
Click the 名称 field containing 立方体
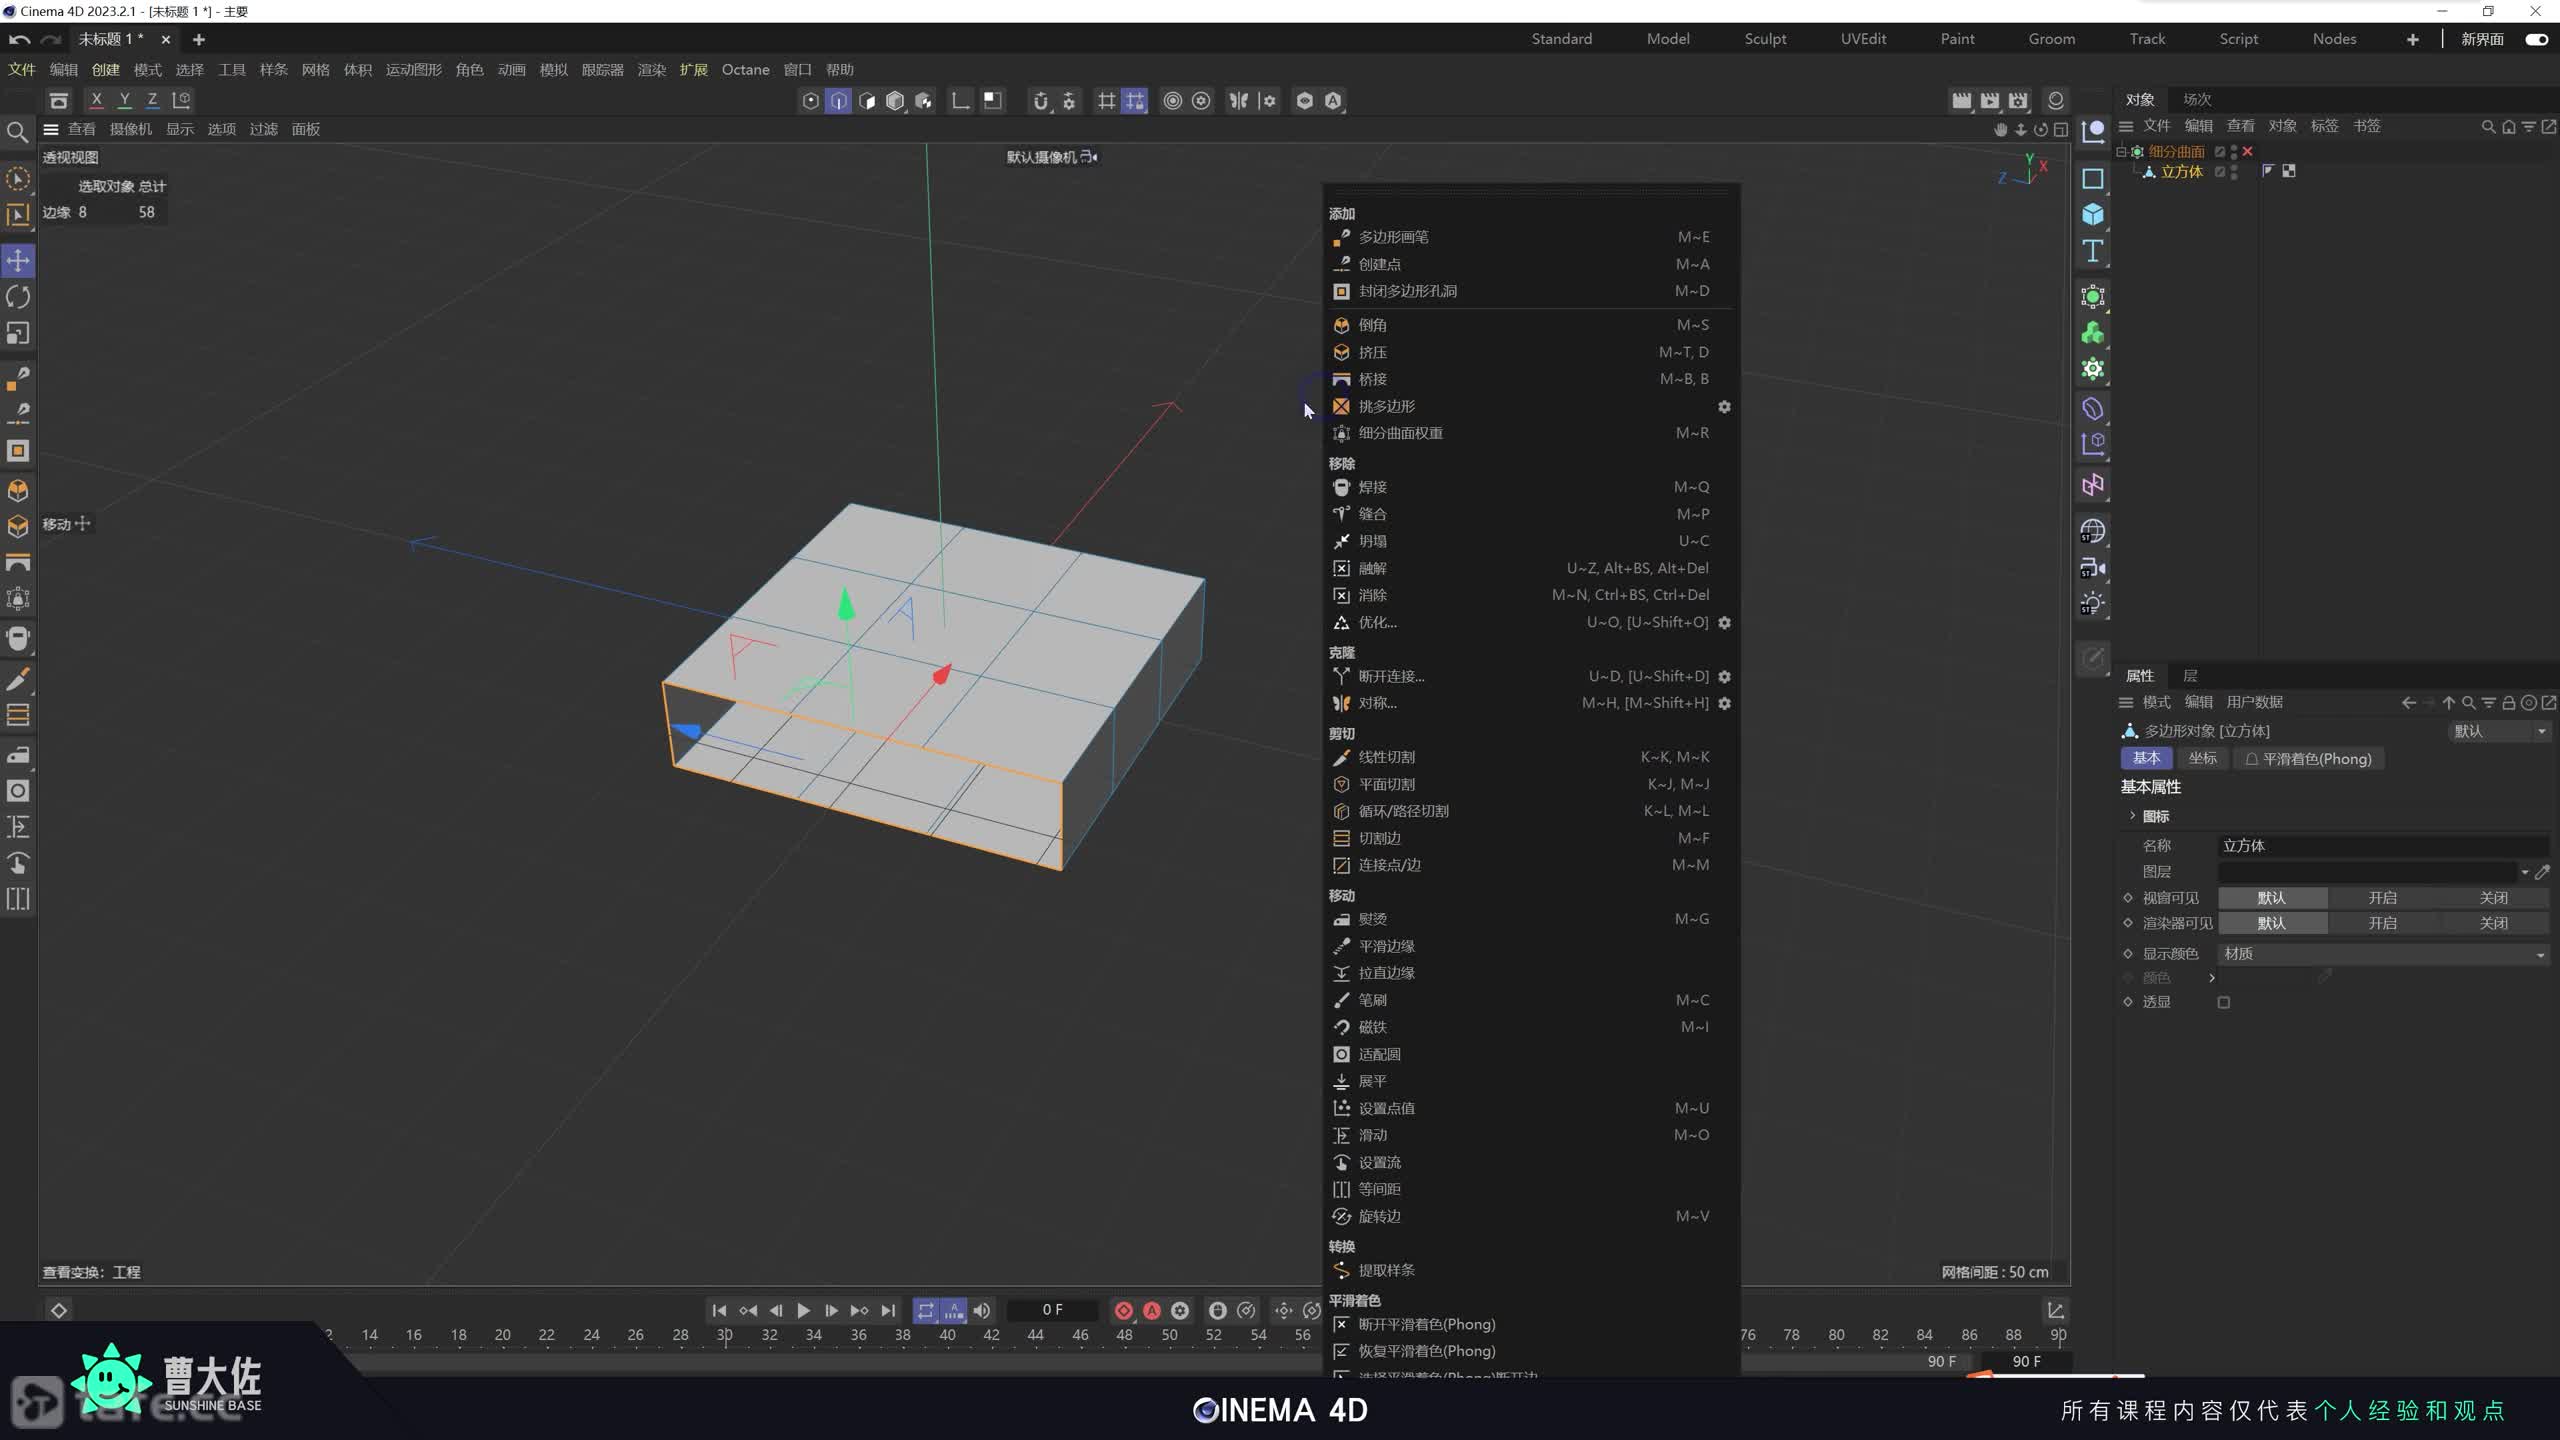click(x=2380, y=846)
